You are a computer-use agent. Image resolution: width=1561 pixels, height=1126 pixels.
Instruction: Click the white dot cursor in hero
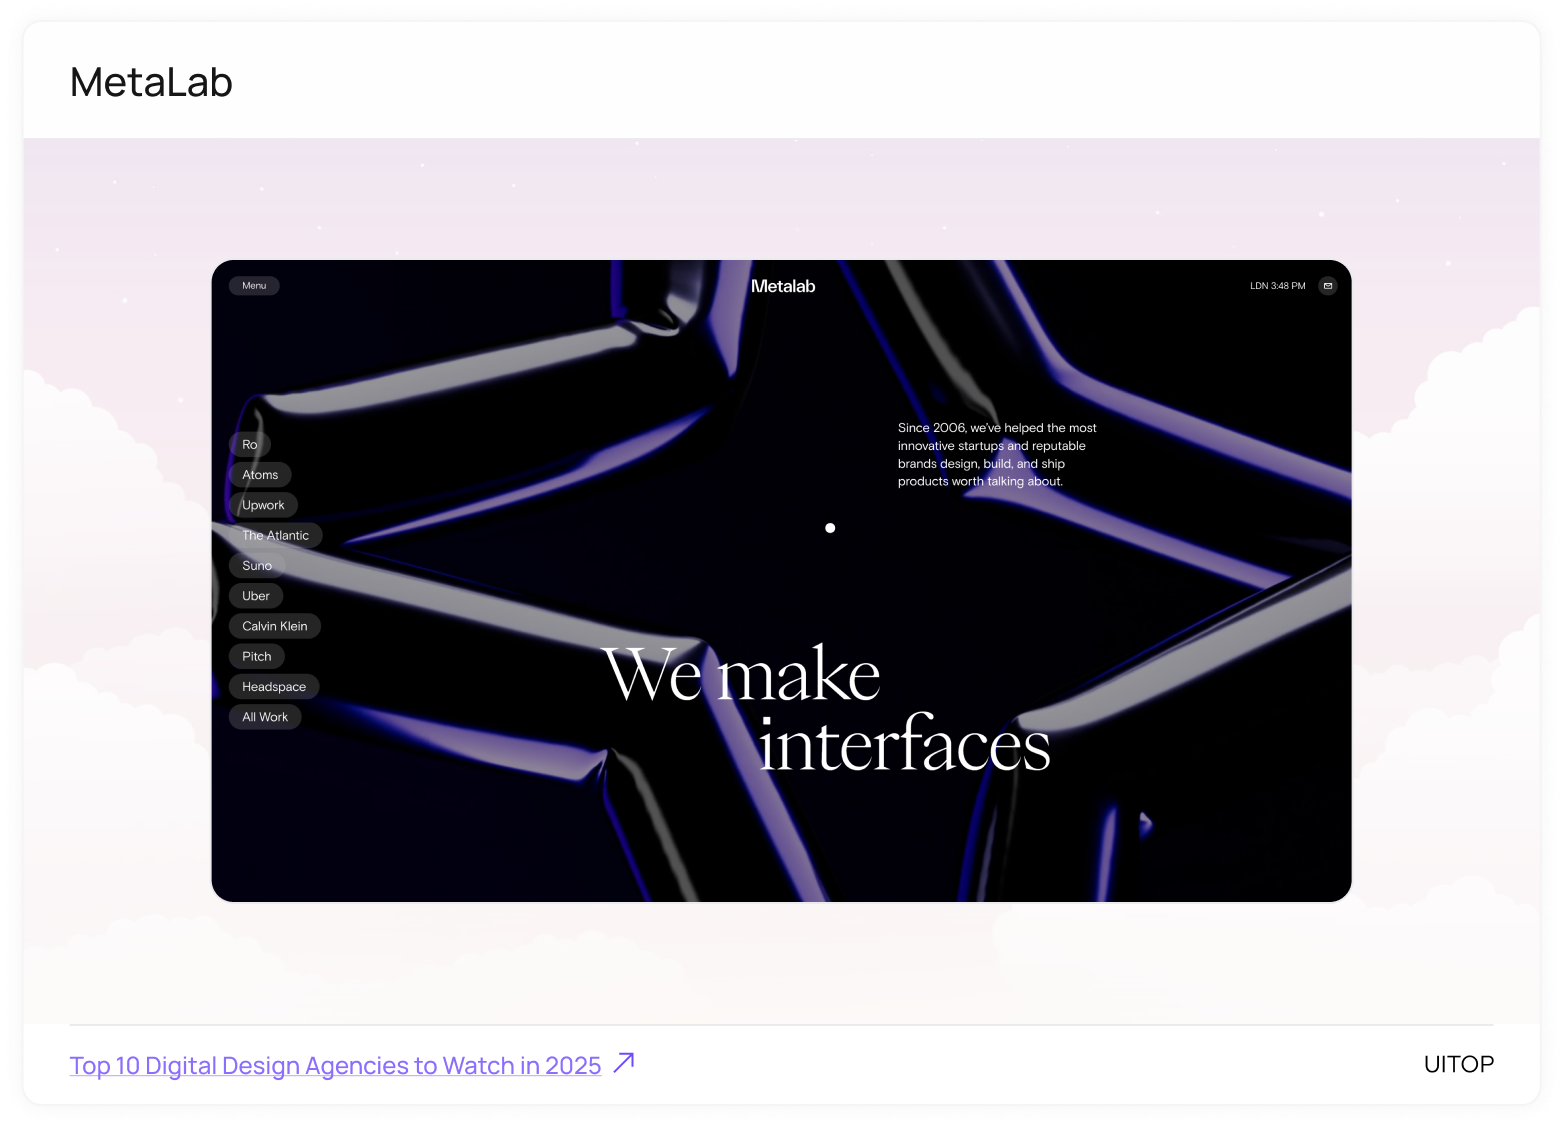tap(830, 528)
